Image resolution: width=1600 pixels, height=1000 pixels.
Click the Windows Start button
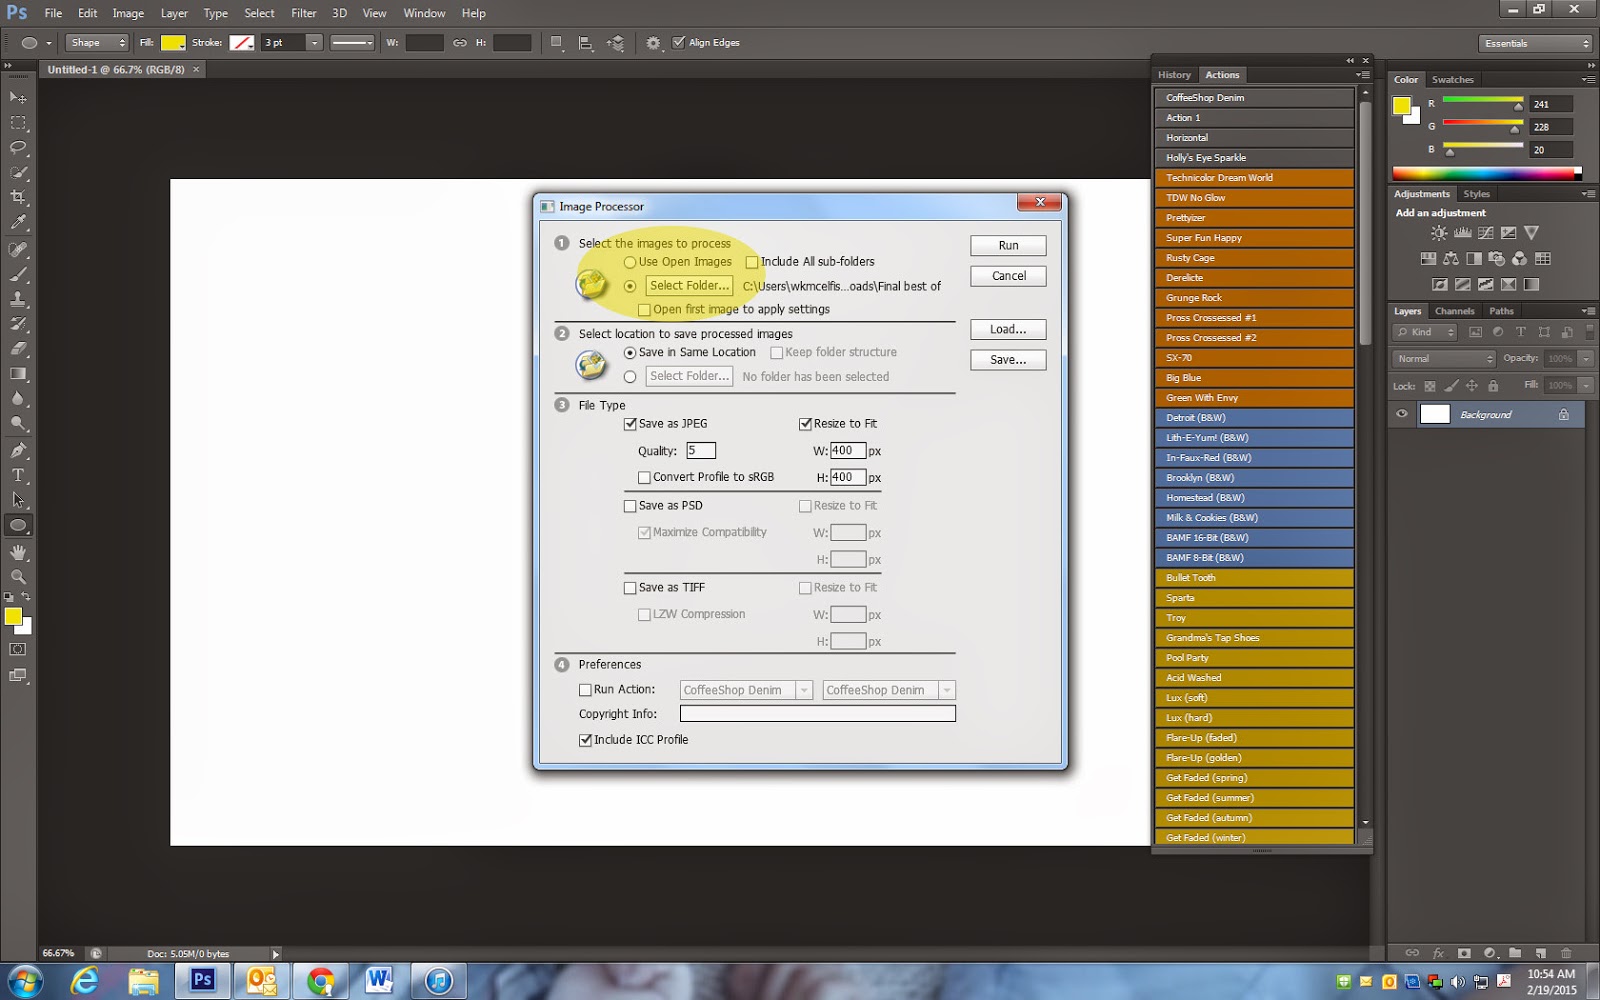[24, 981]
